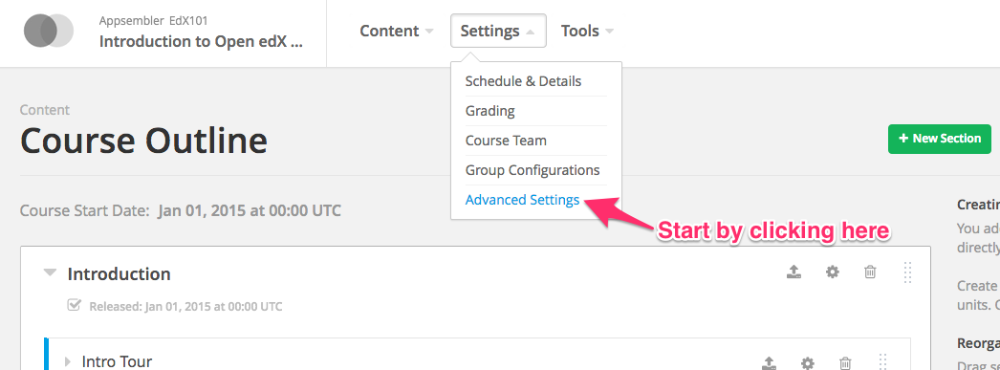Expand the Intro Tour subsection
The width and height of the screenshot is (1000, 370).
[68, 362]
